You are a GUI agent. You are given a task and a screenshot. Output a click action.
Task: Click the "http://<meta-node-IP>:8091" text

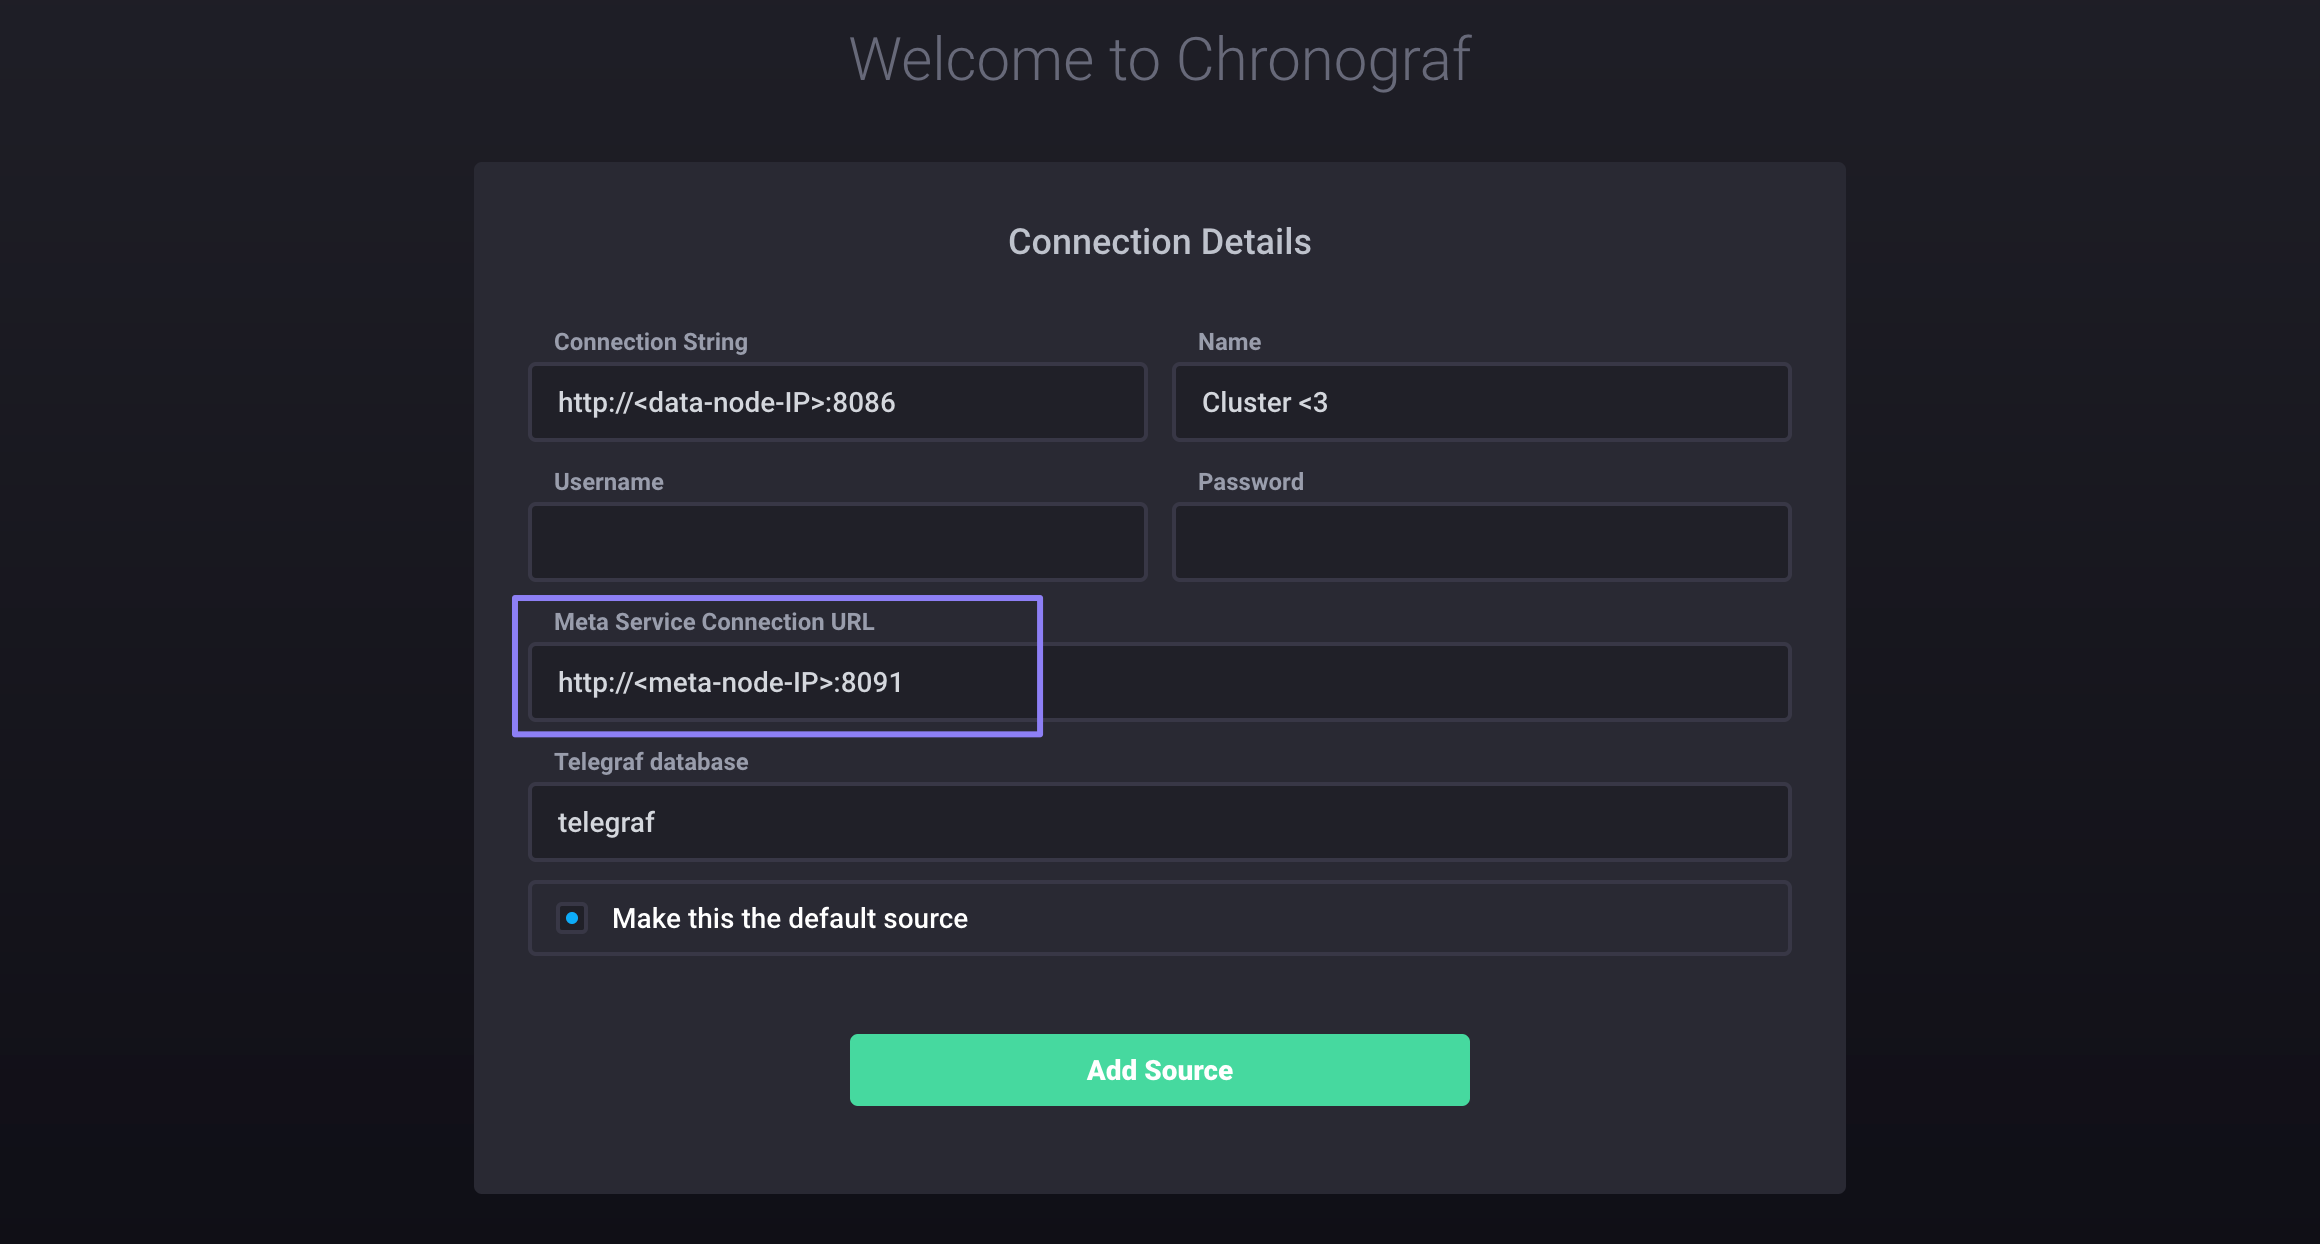(729, 682)
